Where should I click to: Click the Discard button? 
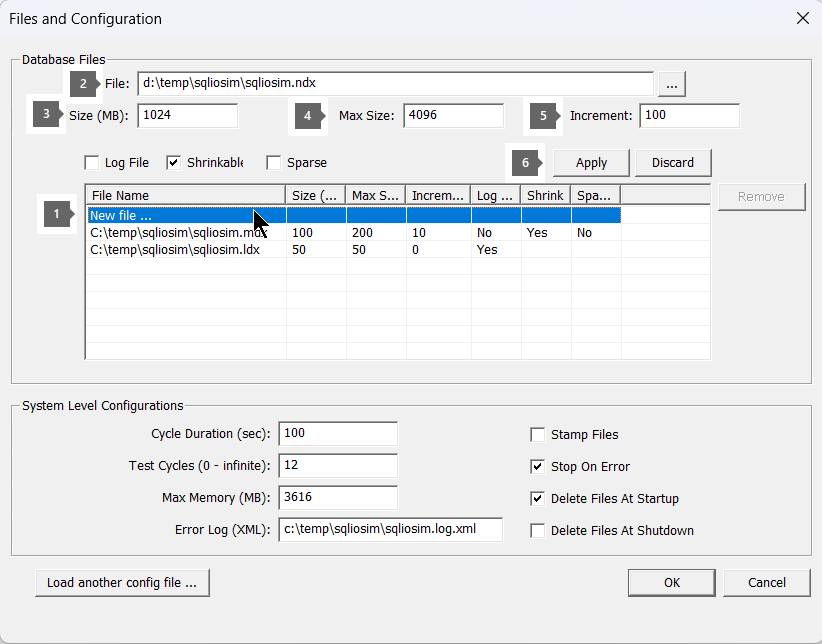coord(673,163)
